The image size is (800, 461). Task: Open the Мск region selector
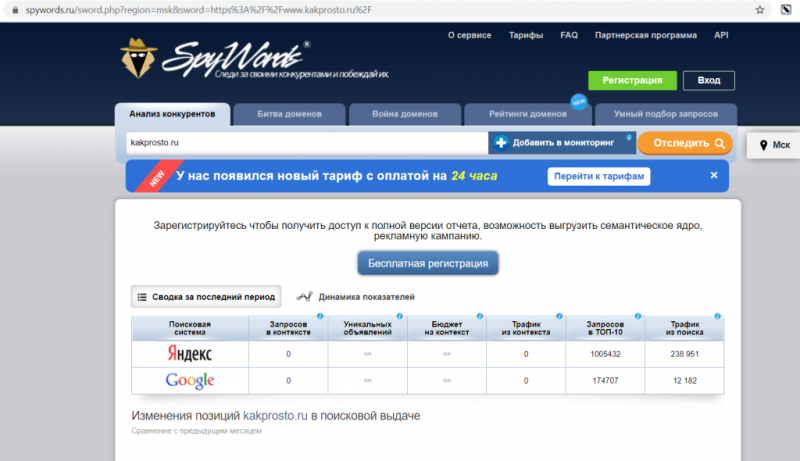(774, 145)
